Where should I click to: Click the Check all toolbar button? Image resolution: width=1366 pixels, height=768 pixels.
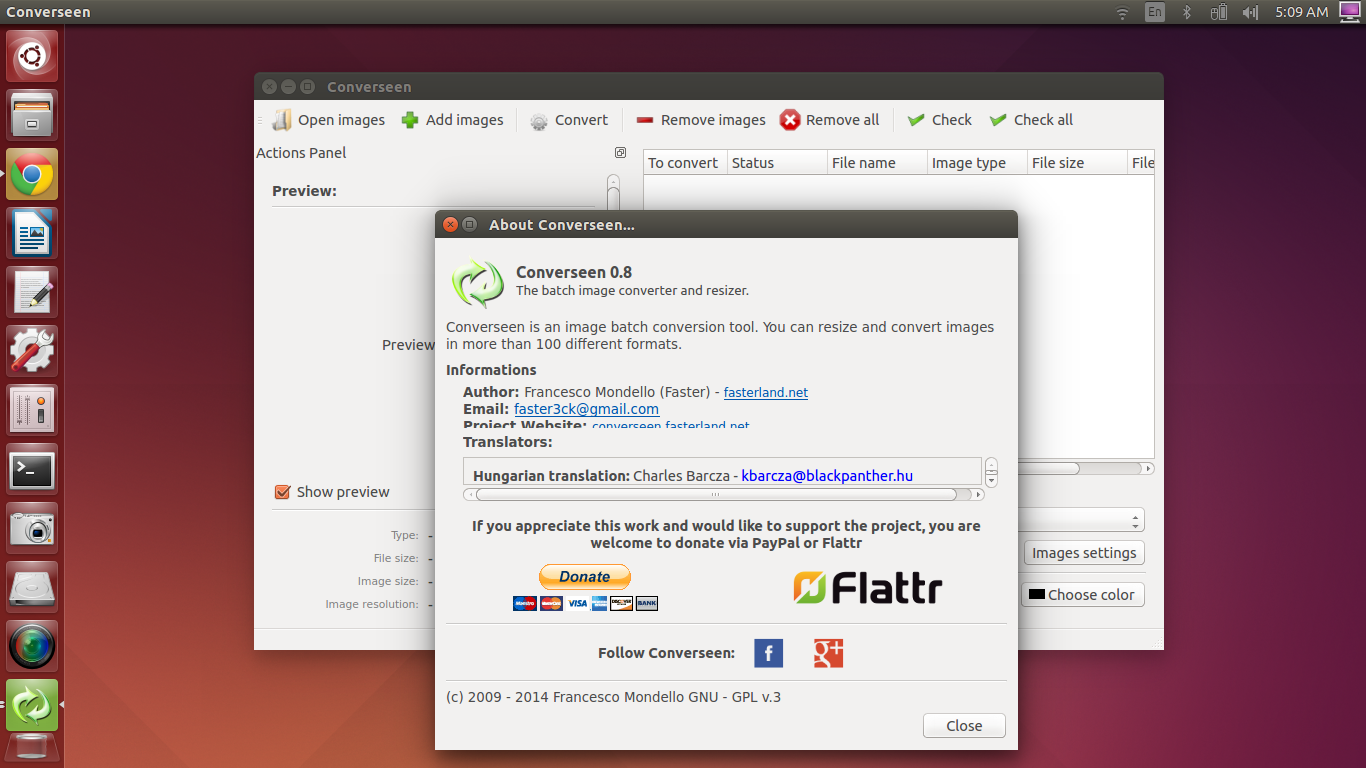tap(1031, 120)
